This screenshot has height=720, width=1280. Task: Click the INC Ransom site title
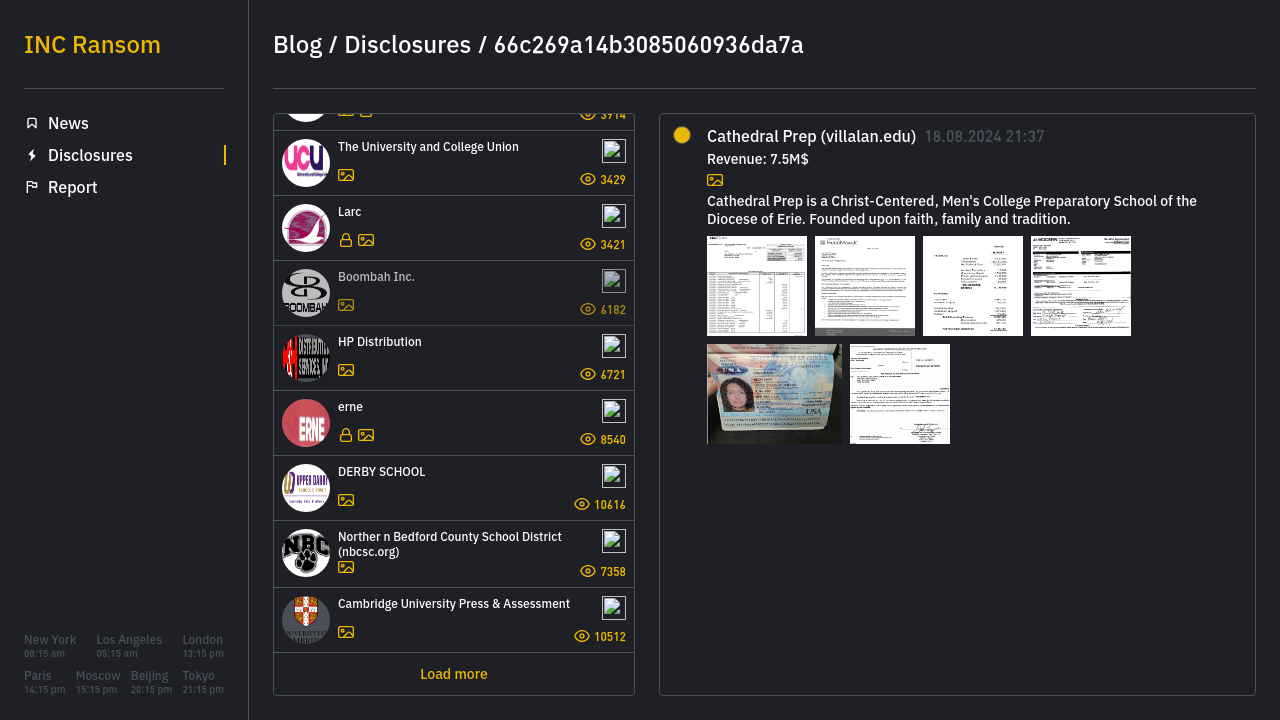[92, 45]
